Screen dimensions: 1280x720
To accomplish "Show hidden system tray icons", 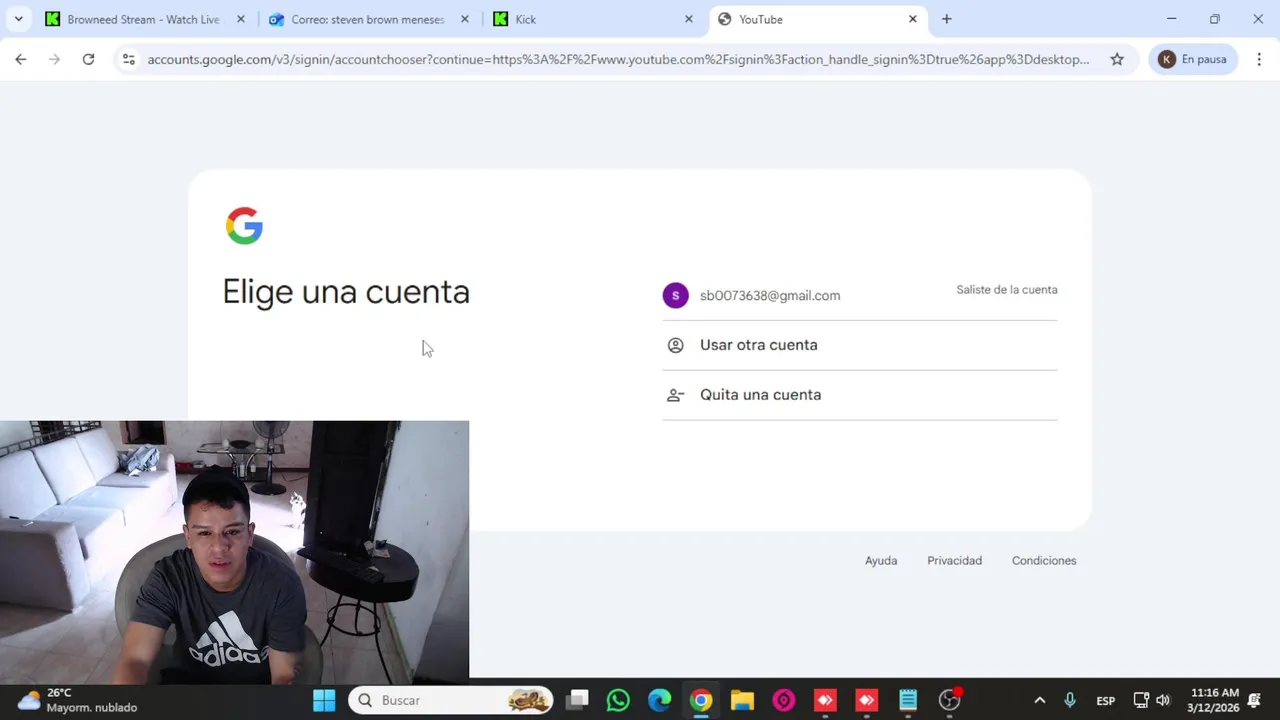I will [x=1039, y=700].
